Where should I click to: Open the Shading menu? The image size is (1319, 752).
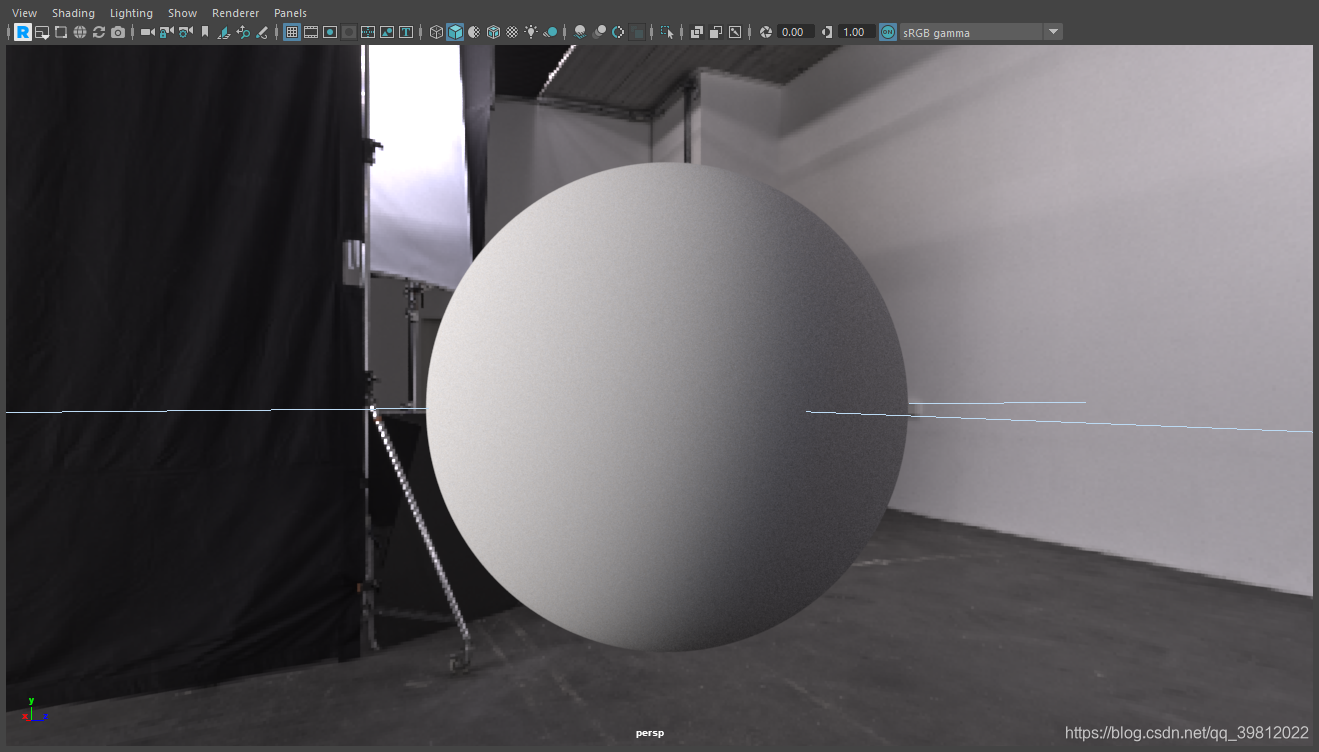click(73, 13)
